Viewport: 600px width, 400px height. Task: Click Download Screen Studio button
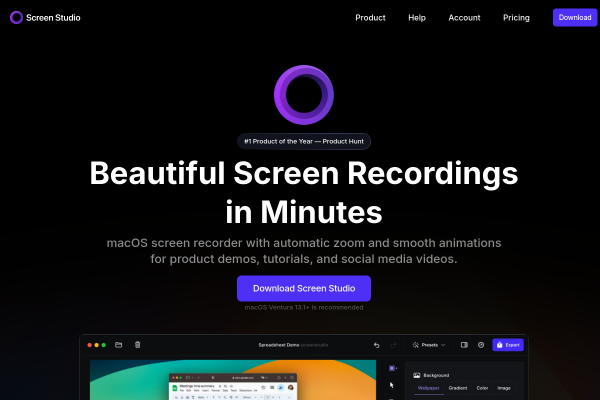click(304, 288)
